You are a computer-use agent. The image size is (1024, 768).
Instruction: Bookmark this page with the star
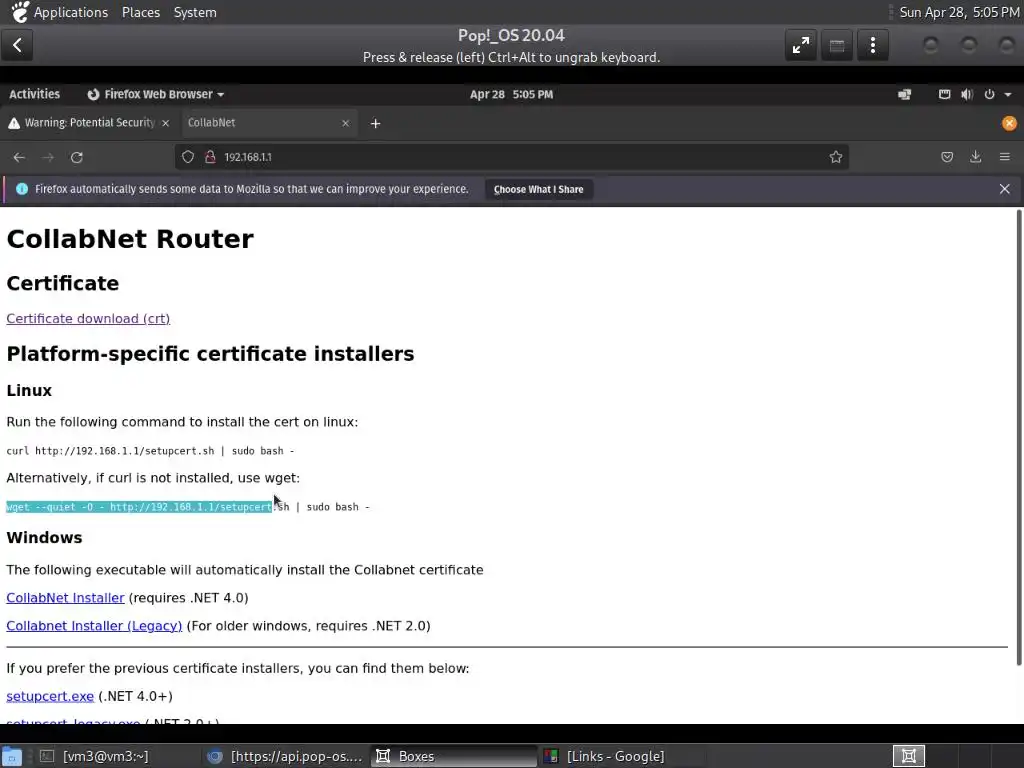835,157
